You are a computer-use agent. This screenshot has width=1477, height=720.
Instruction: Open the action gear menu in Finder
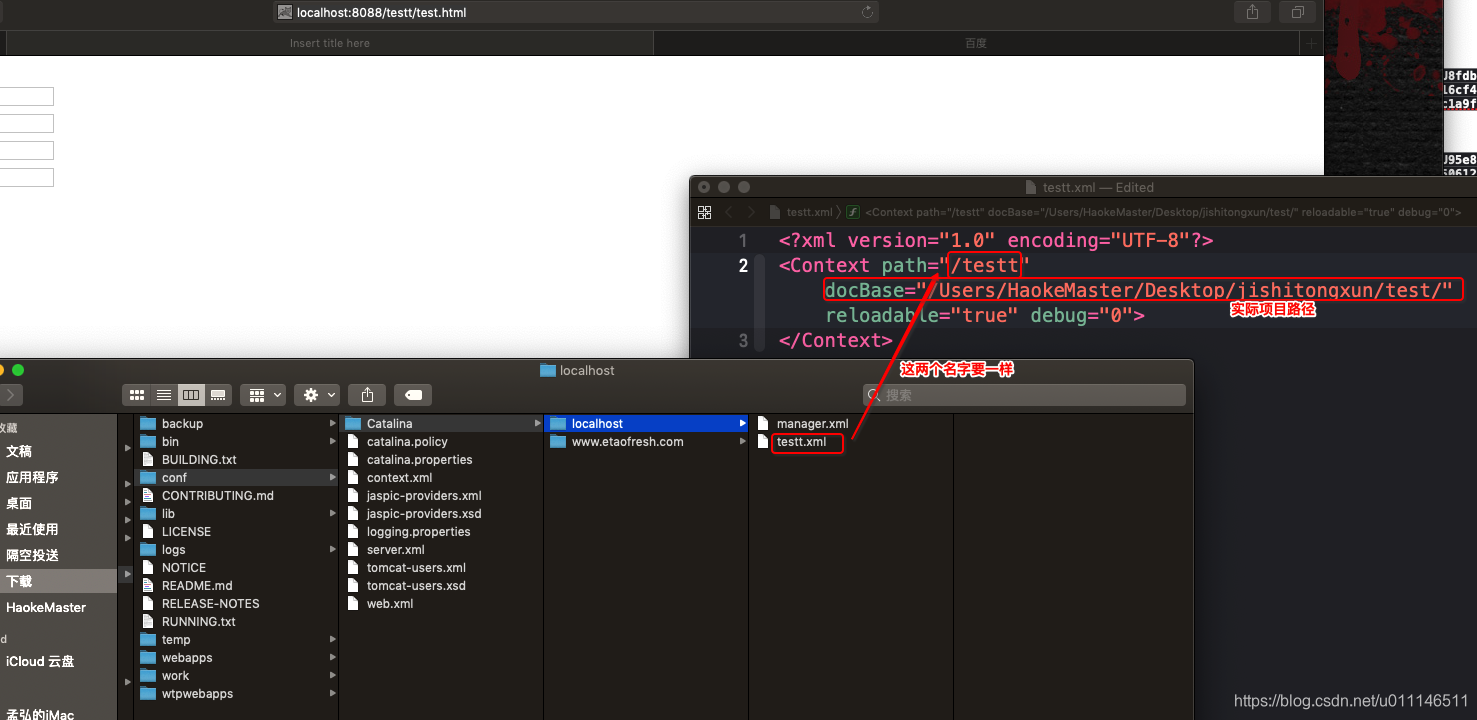pos(316,394)
